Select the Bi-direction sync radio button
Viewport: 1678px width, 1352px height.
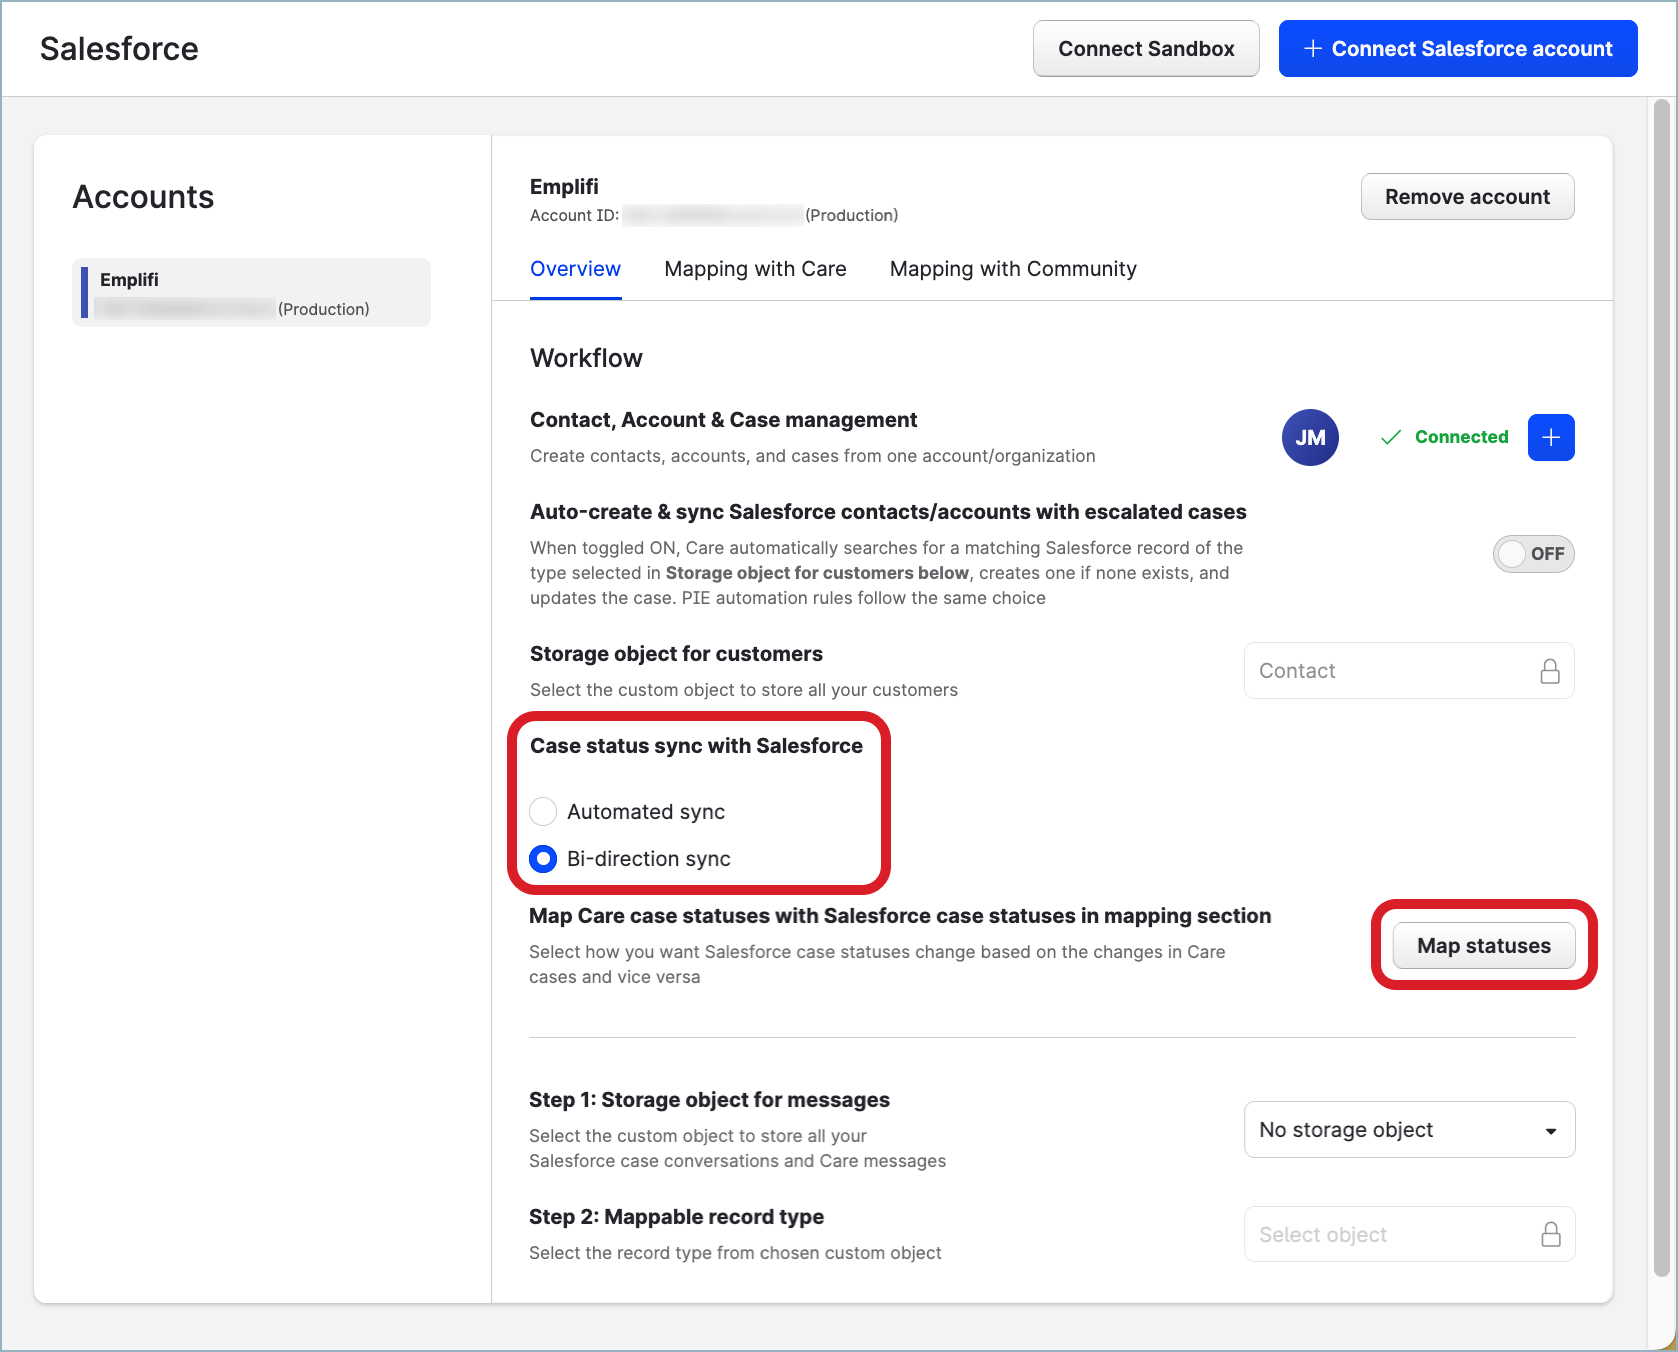point(543,858)
